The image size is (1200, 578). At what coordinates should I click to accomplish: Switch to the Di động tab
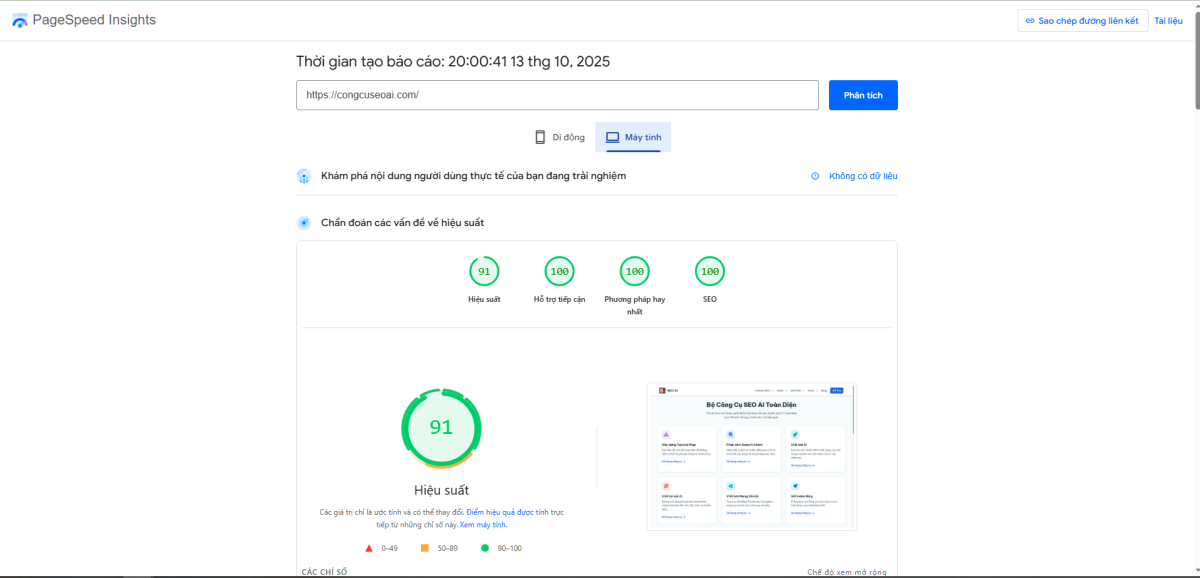(x=559, y=137)
